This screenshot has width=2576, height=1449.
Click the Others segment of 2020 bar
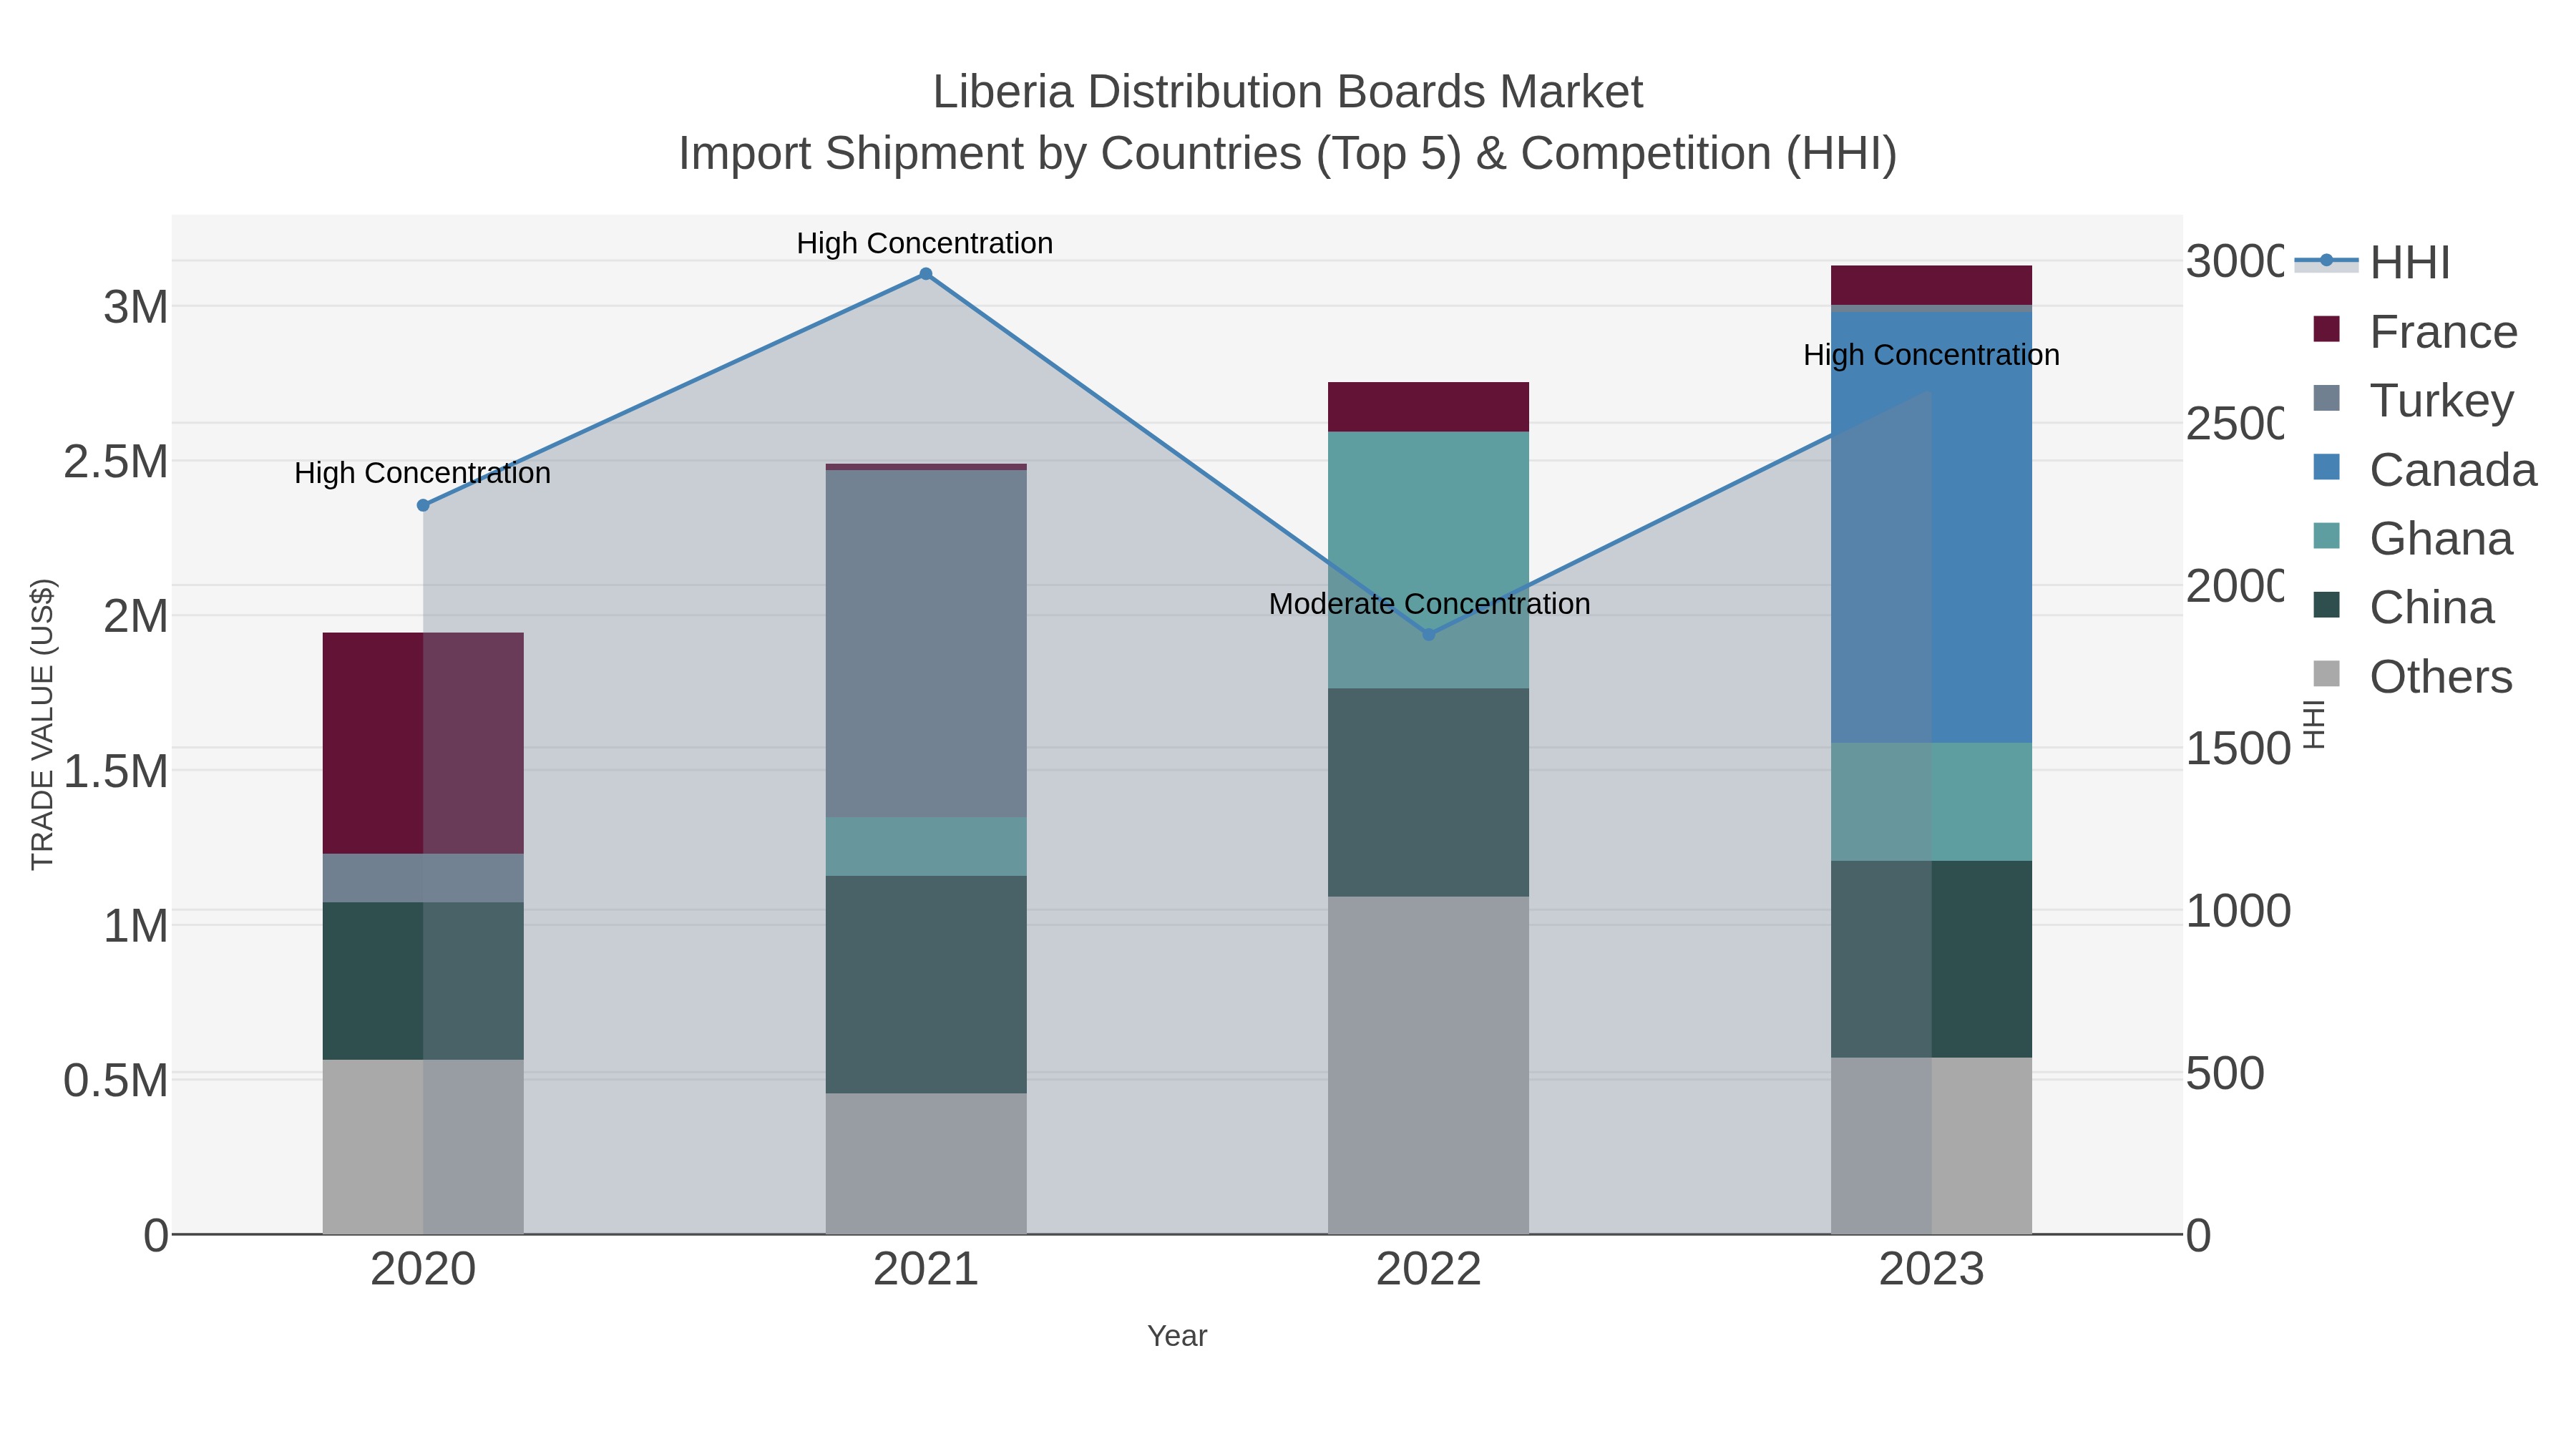point(423,1147)
